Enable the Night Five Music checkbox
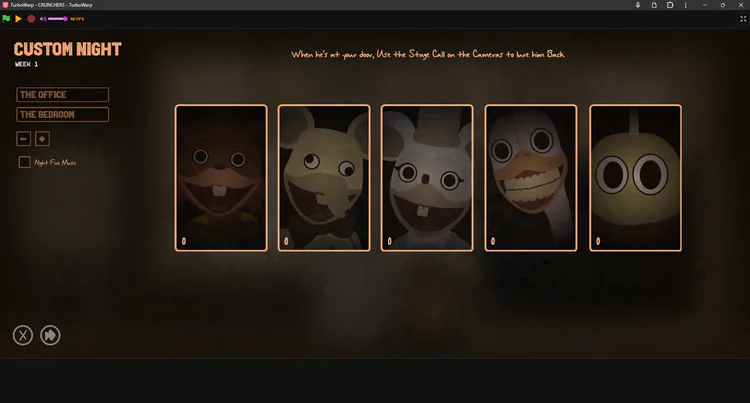This screenshot has width=750, height=403. 24,162
